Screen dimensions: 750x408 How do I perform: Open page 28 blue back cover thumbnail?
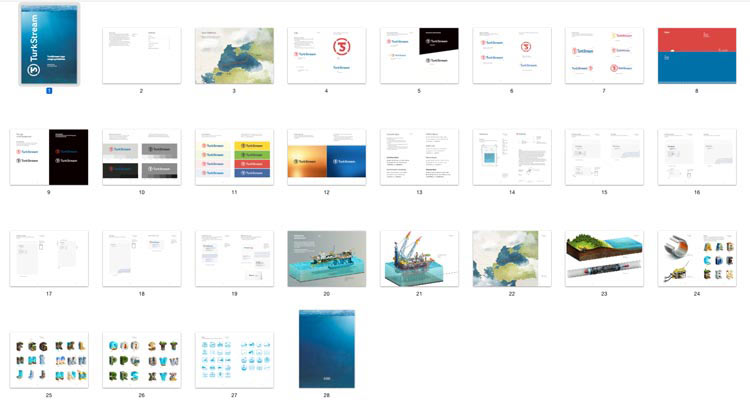(327, 349)
